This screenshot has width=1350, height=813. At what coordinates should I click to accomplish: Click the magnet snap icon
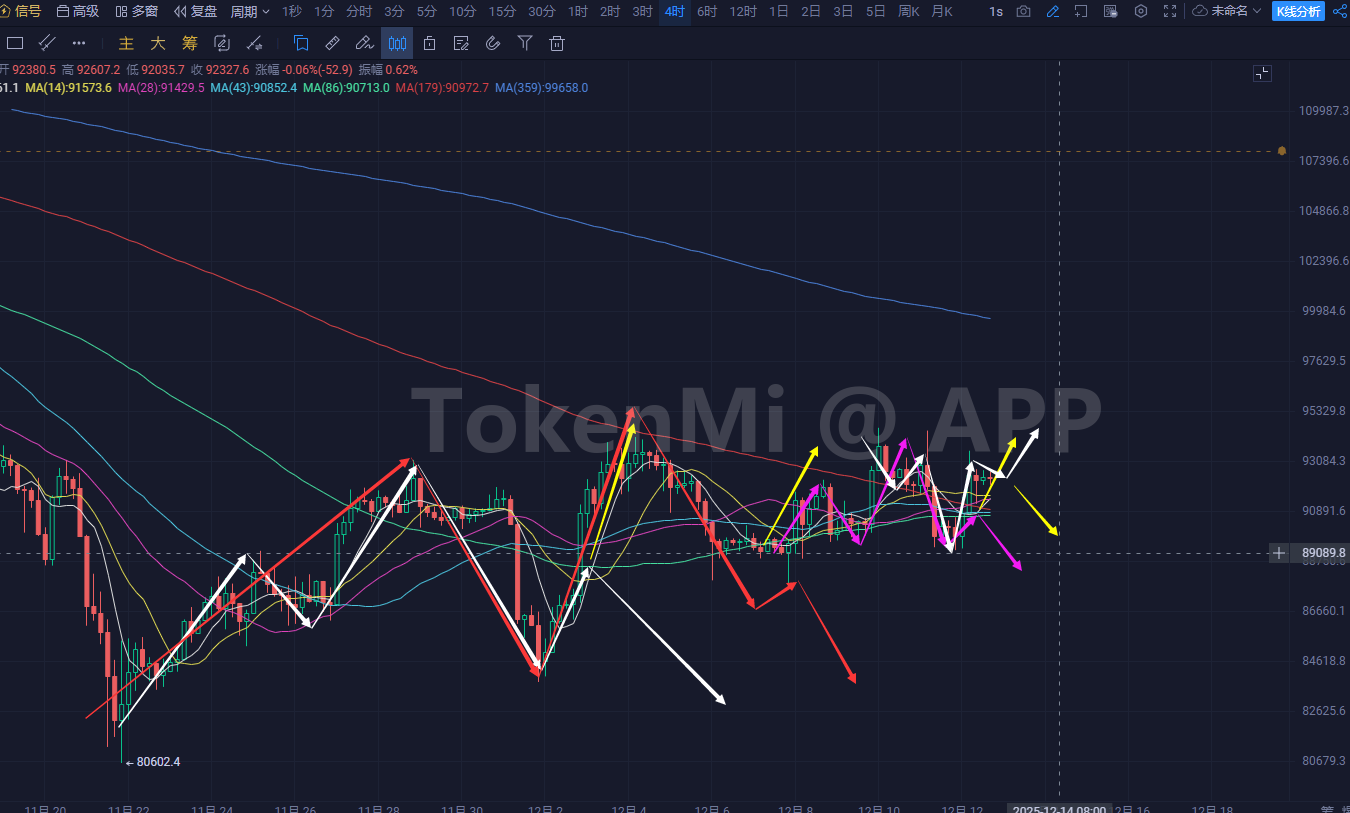(x=493, y=43)
